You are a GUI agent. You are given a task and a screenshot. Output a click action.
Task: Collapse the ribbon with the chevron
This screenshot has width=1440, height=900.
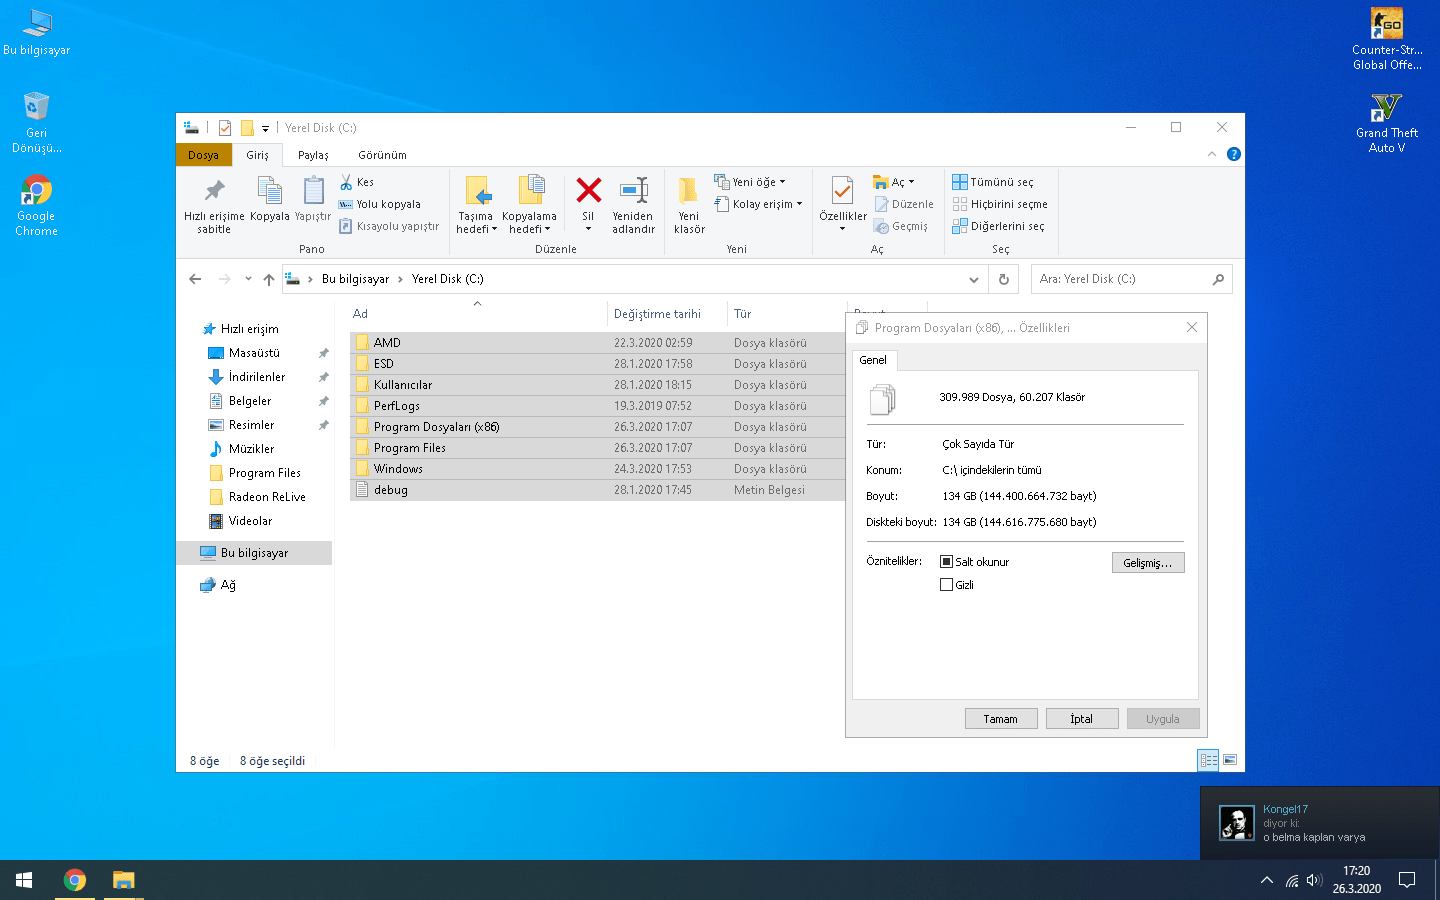(1212, 154)
